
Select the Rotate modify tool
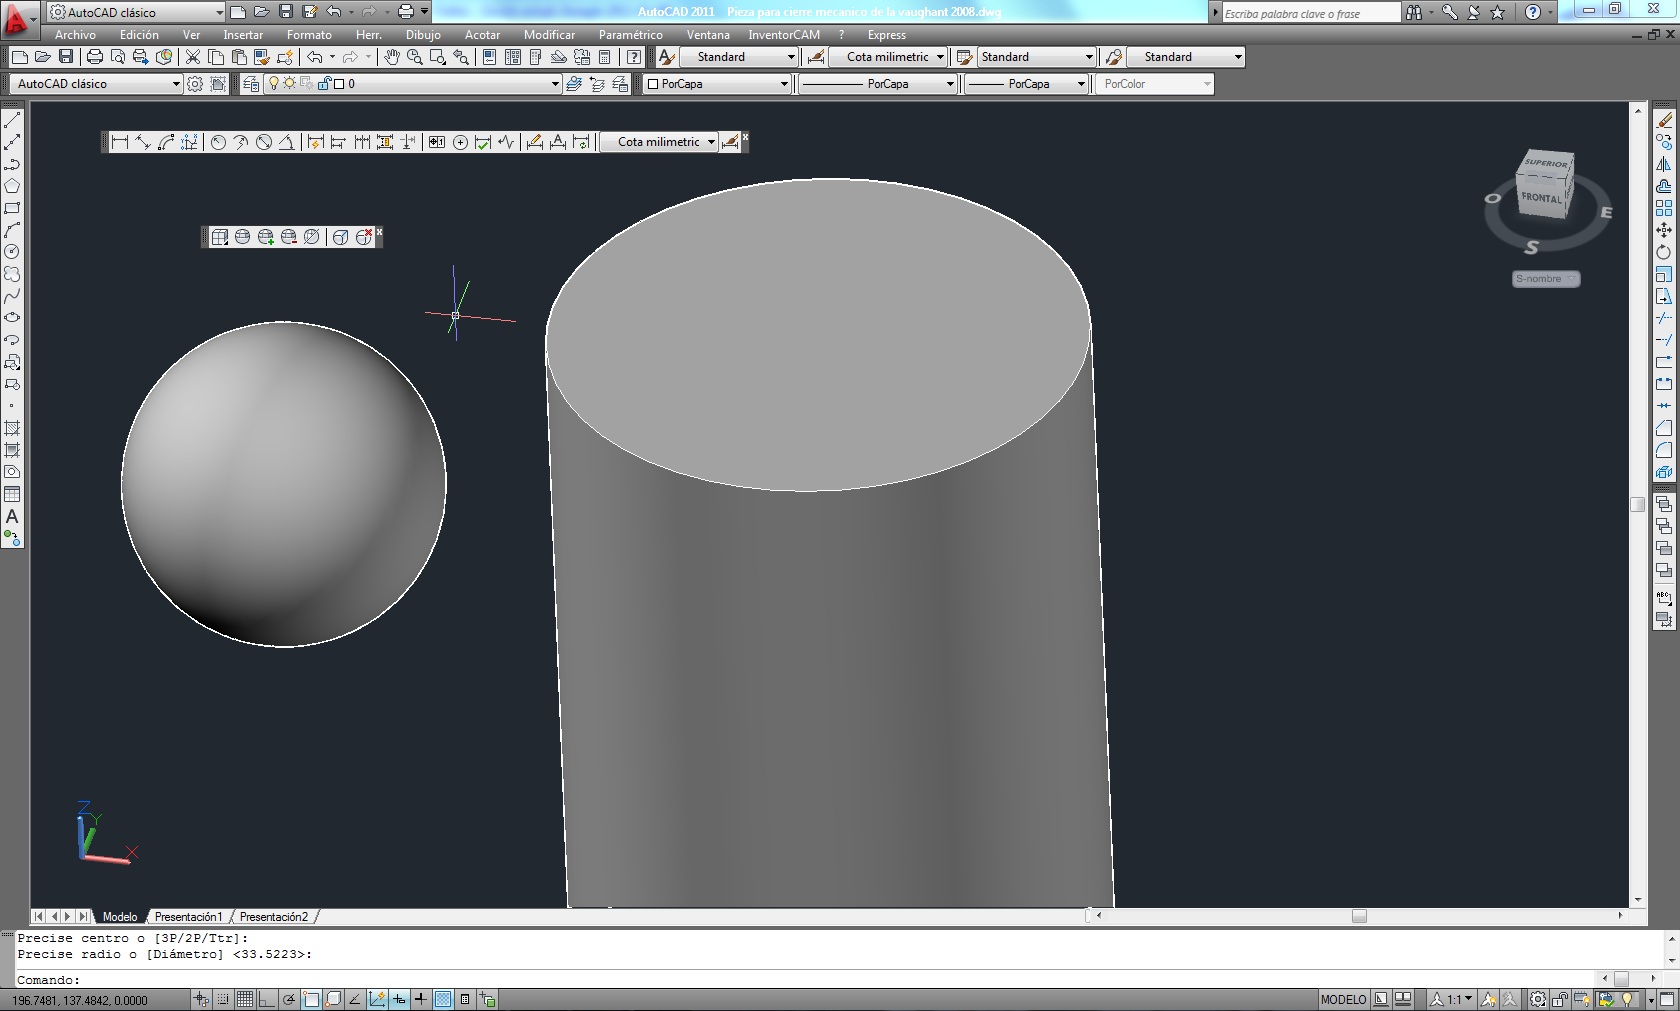(1664, 252)
